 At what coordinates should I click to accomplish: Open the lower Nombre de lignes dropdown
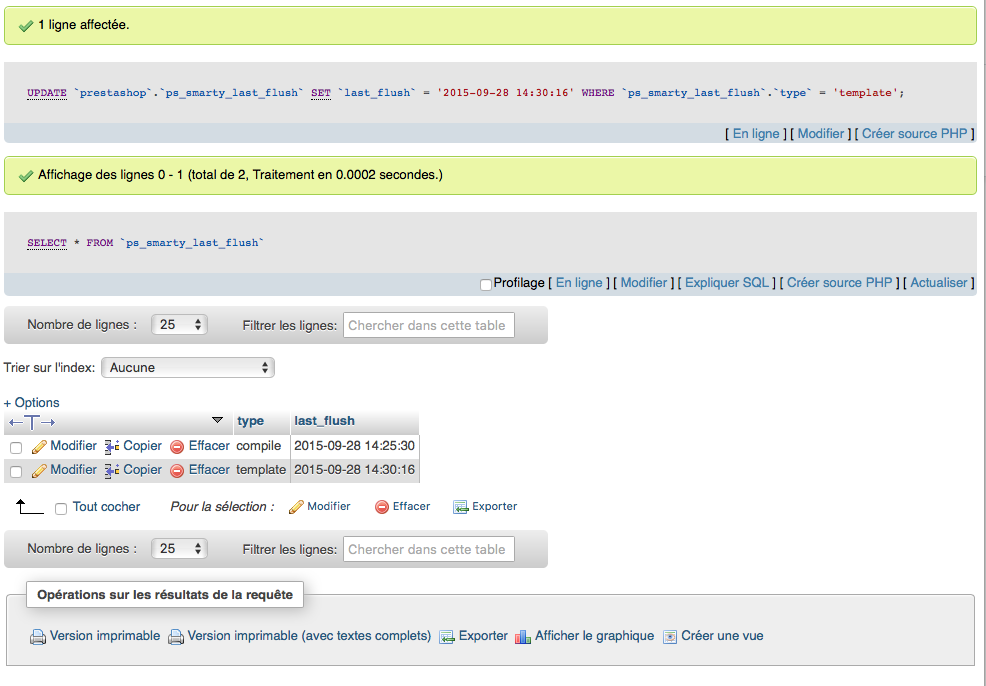pyautogui.click(x=179, y=549)
